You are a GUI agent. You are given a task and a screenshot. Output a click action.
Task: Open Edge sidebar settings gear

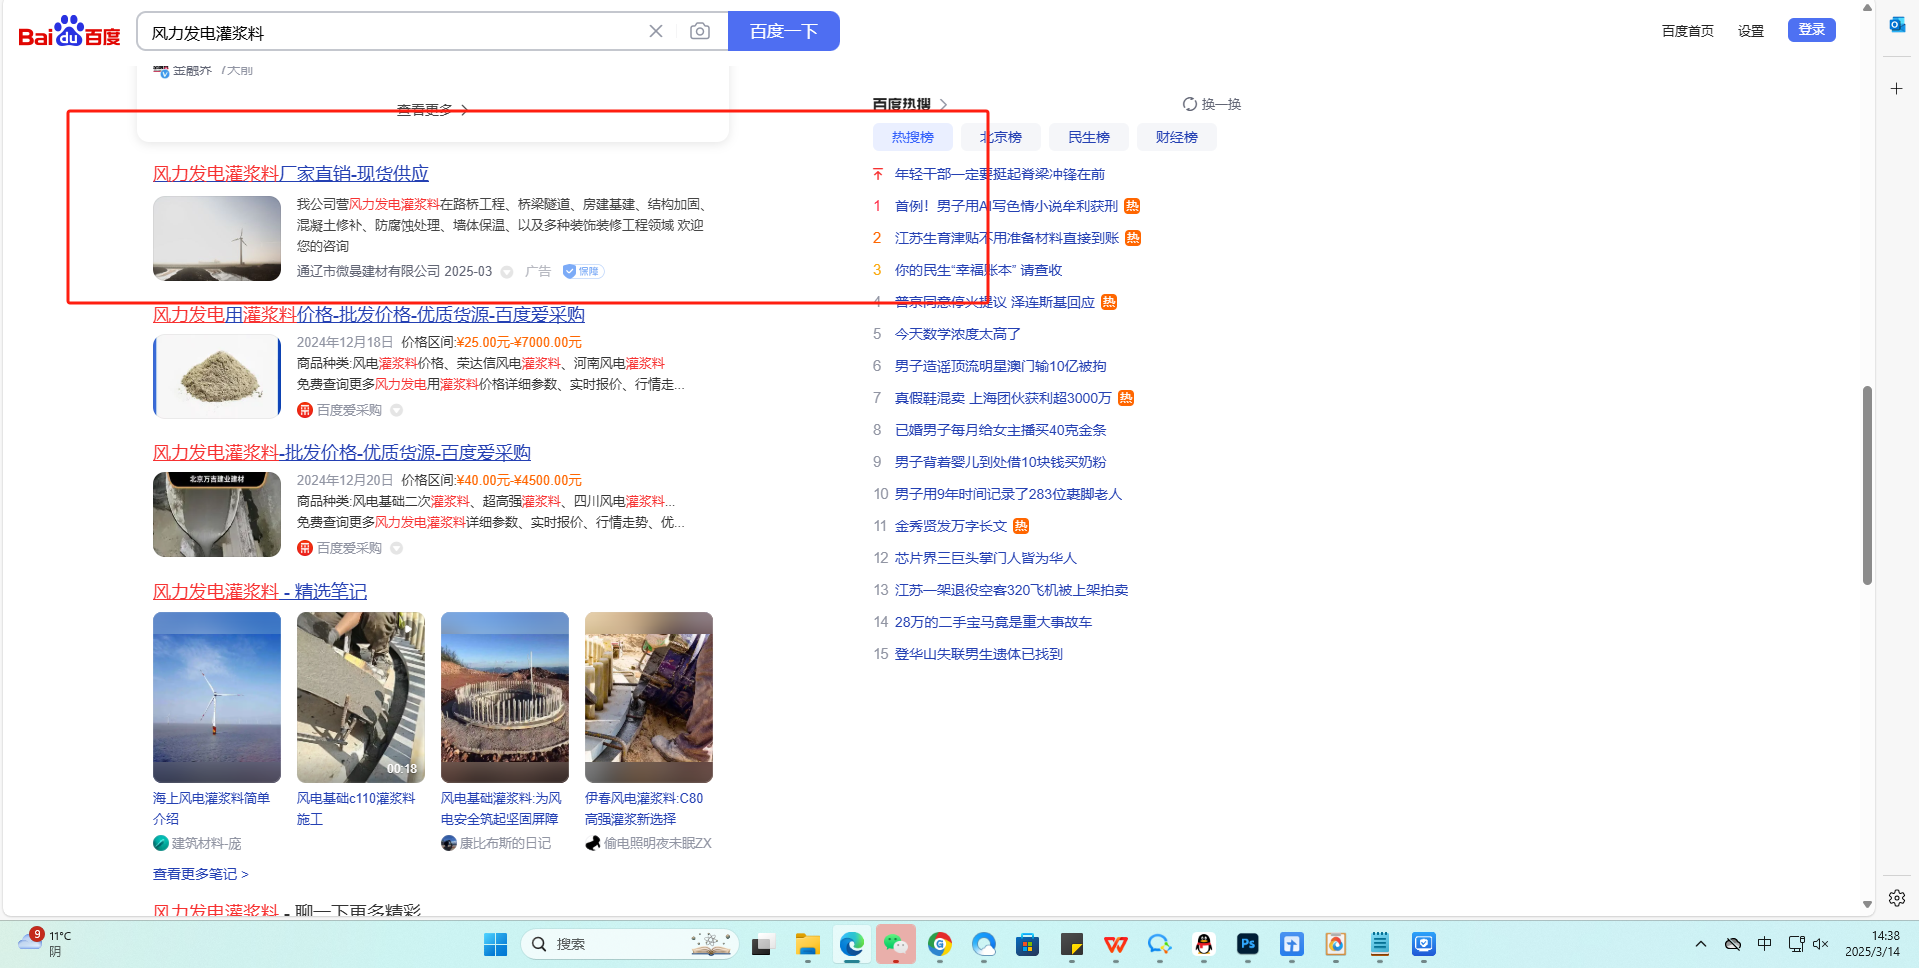click(1896, 898)
